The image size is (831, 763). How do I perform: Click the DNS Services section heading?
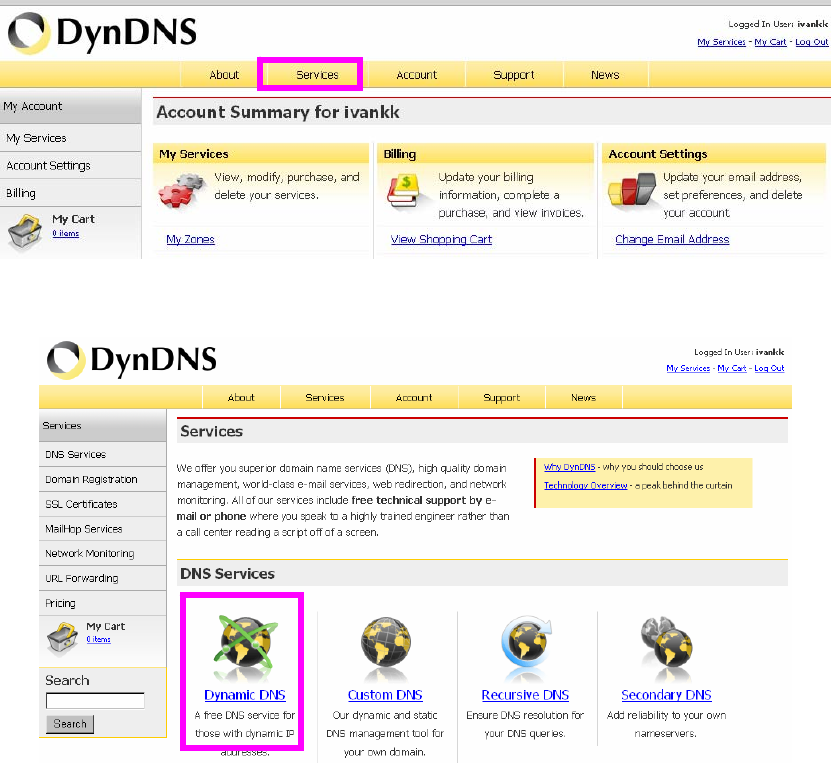click(x=227, y=574)
